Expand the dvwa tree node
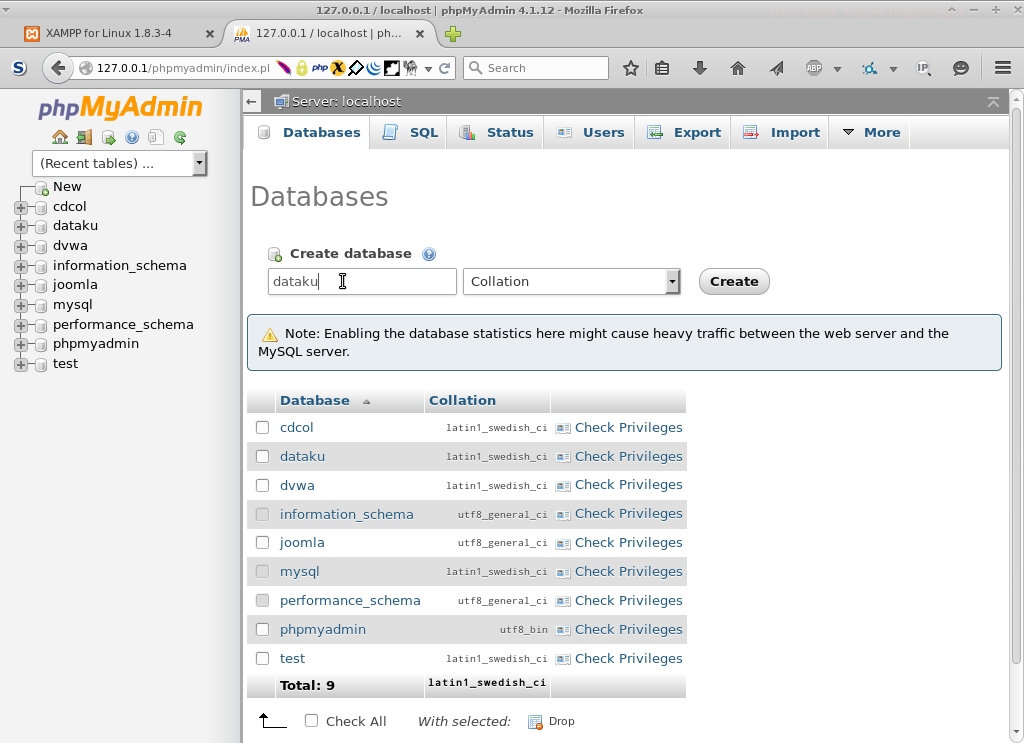Viewport: 1024px width, 743px height. 21,247
